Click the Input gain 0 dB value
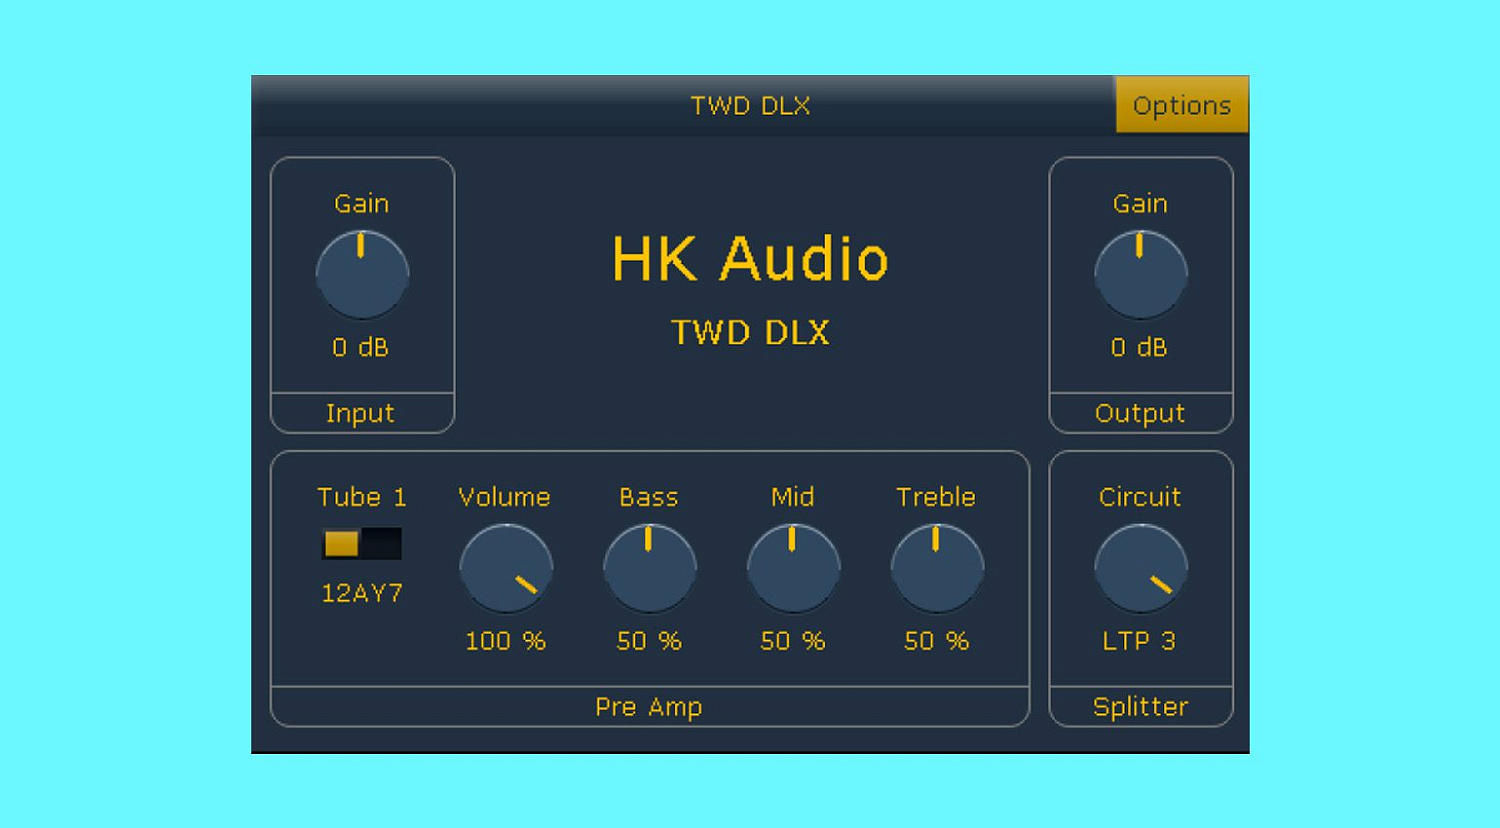 coord(360,347)
